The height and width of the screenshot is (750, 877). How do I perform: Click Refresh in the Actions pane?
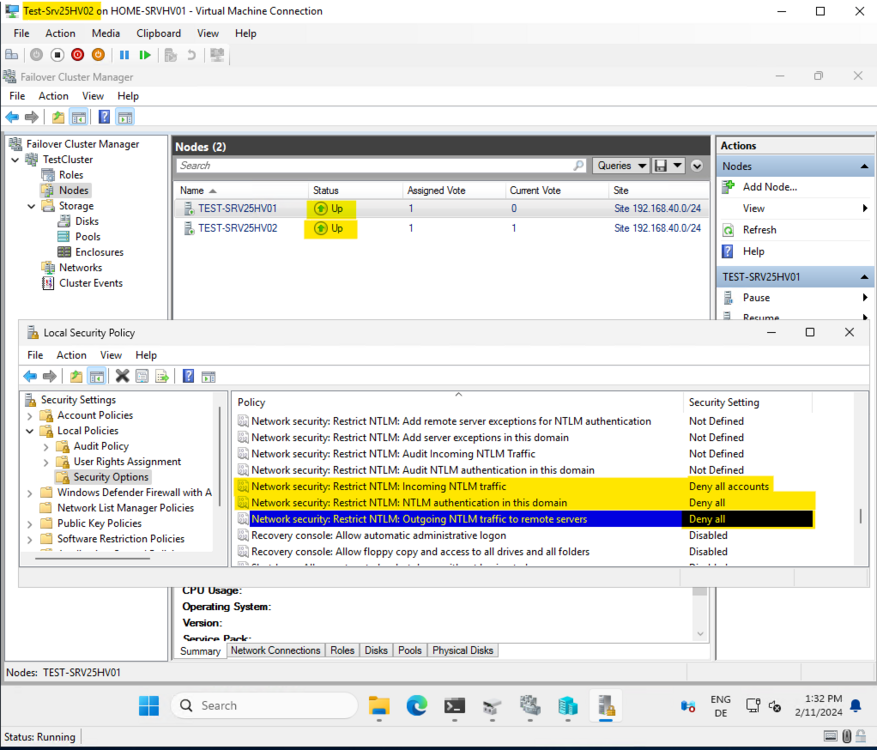tap(759, 230)
